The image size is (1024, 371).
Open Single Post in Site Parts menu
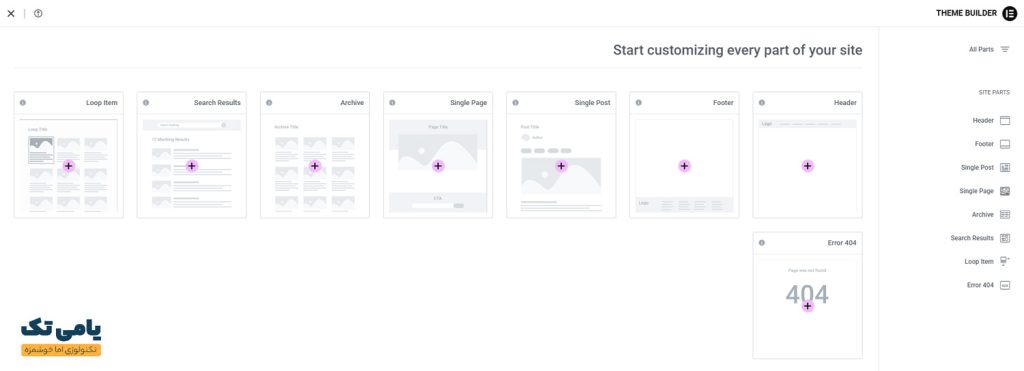[978, 168]
